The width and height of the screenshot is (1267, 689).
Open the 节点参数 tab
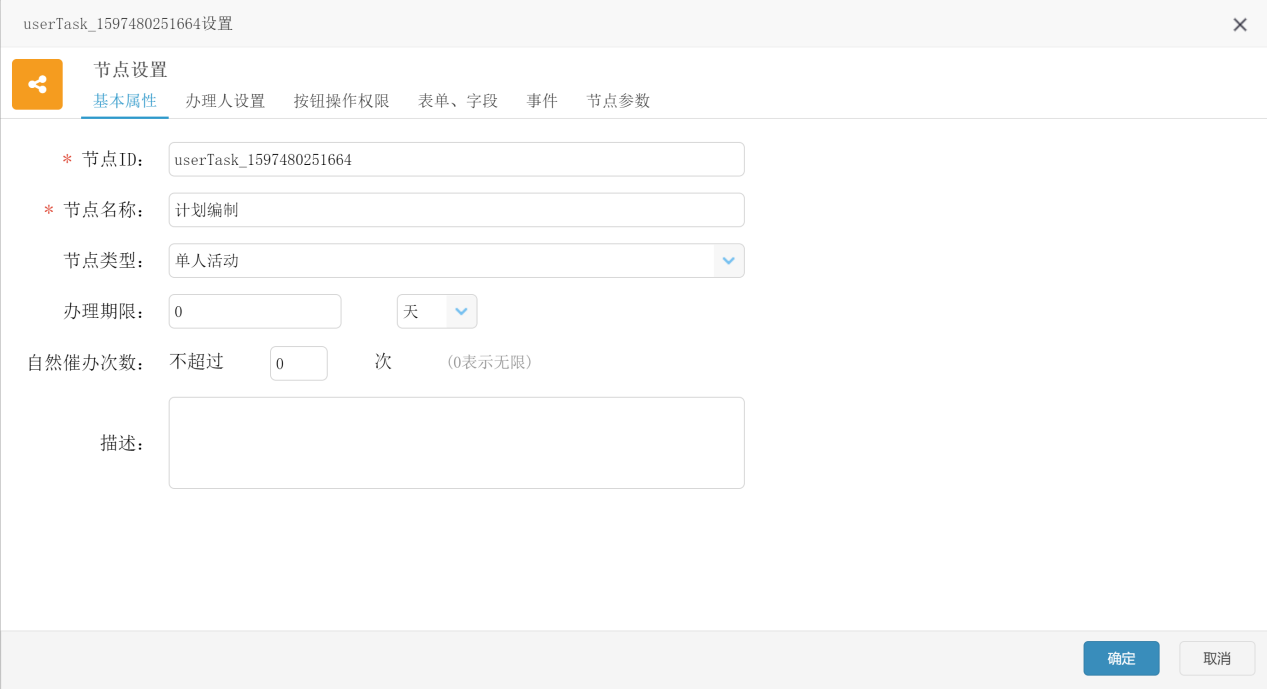click(x=619, y=101)
